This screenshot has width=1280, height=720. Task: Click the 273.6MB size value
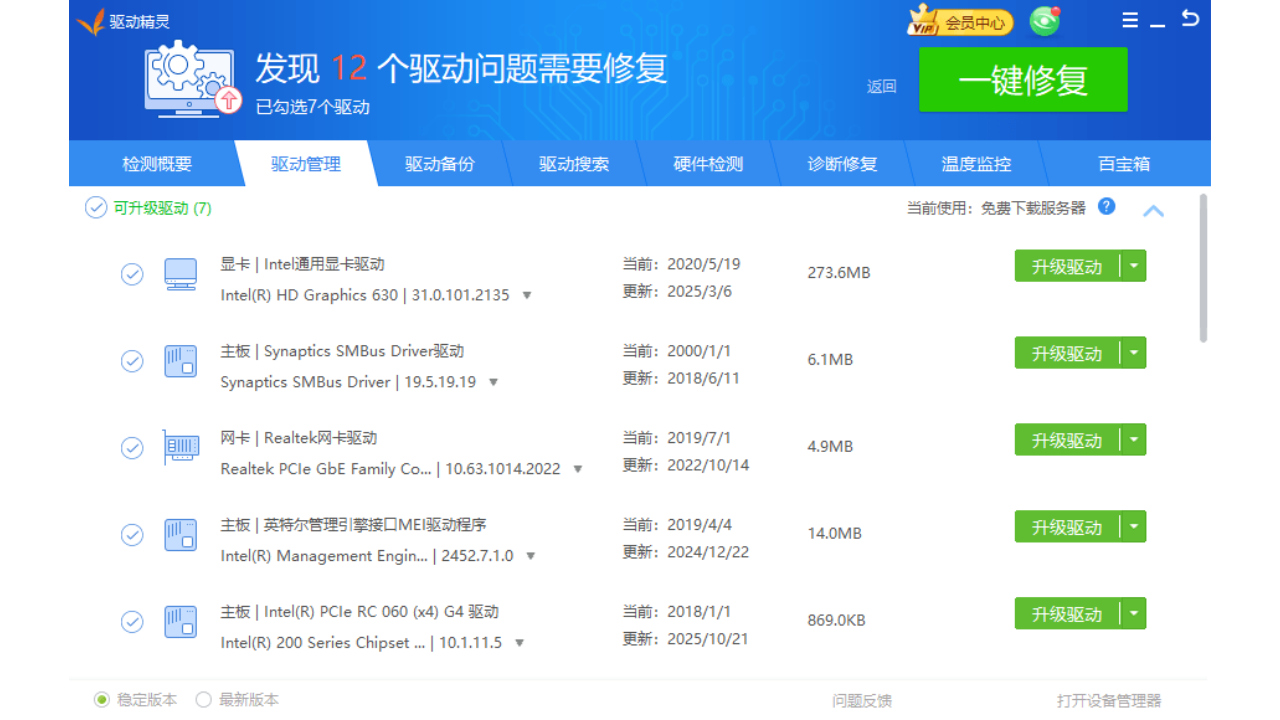point(839,272)
